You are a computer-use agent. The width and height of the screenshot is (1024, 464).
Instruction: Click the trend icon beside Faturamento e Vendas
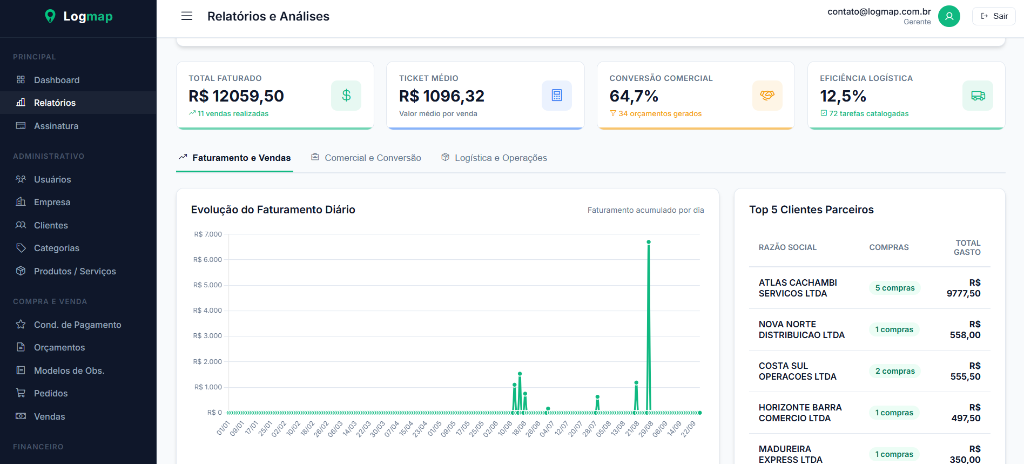(x=183, y=157)
